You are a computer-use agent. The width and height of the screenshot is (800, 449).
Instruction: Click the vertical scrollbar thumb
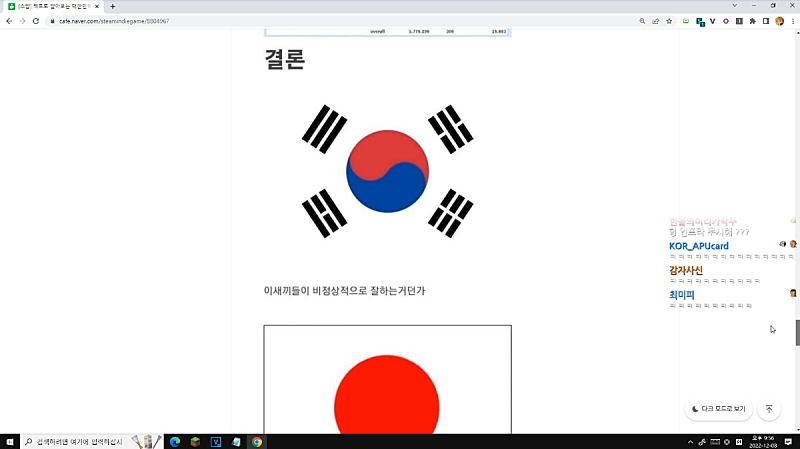[x=797, y=333]
